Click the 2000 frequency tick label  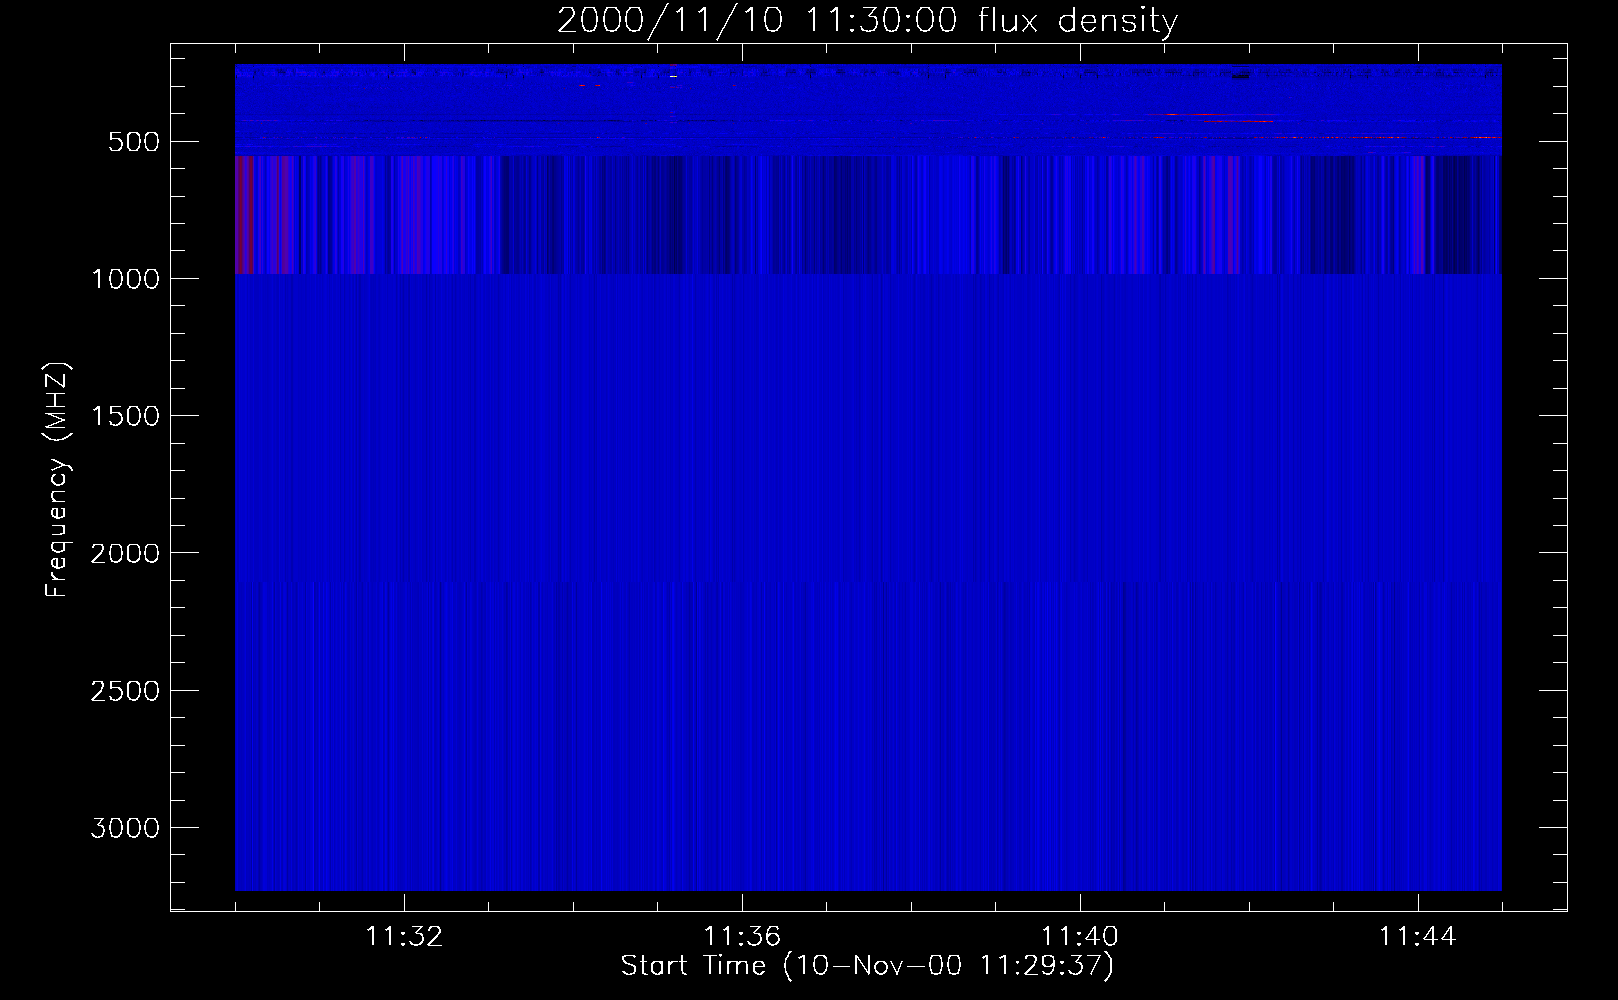click(x=125, y=554)
